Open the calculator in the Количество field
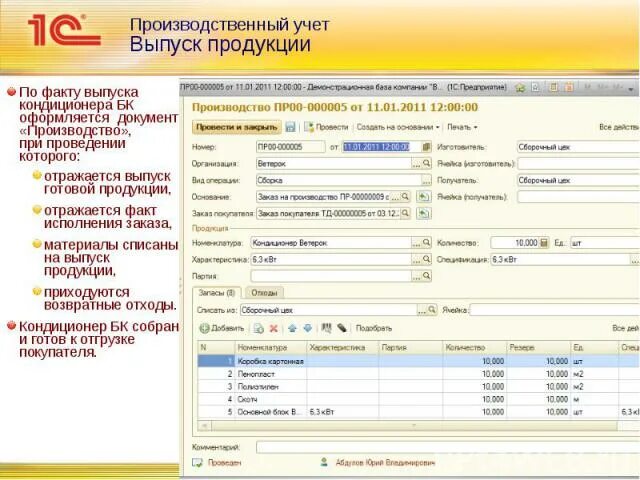The image size is (640, 480). point(544,243)
